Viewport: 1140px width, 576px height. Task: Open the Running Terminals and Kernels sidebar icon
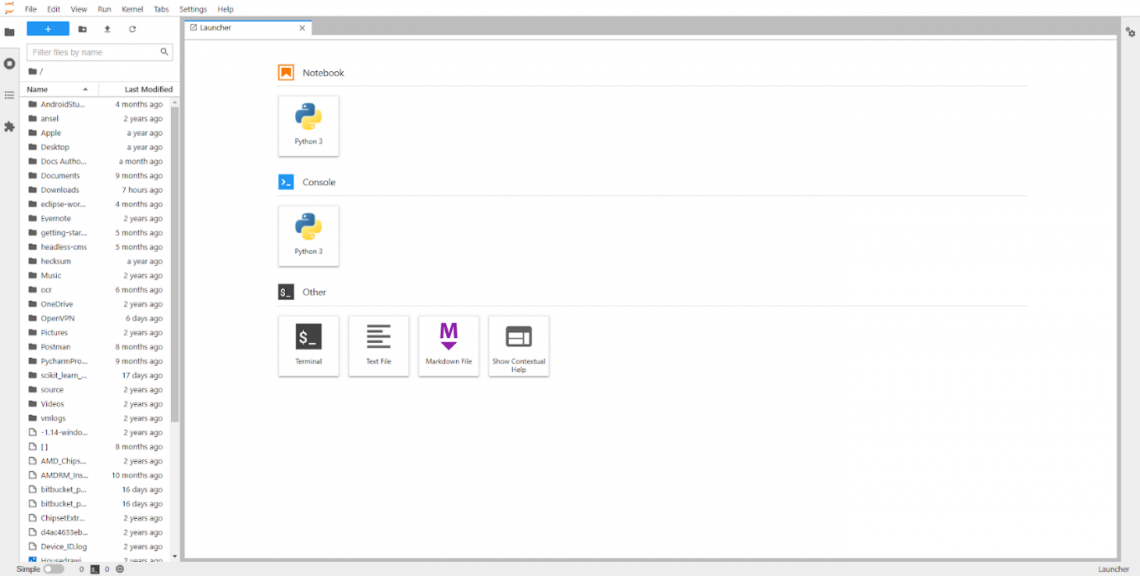tap(9, 63)
